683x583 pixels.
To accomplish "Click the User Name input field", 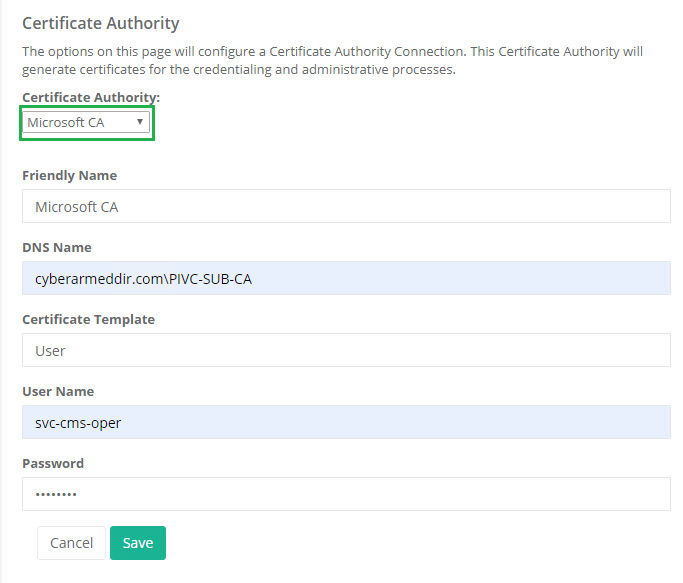I will point(346,422).
